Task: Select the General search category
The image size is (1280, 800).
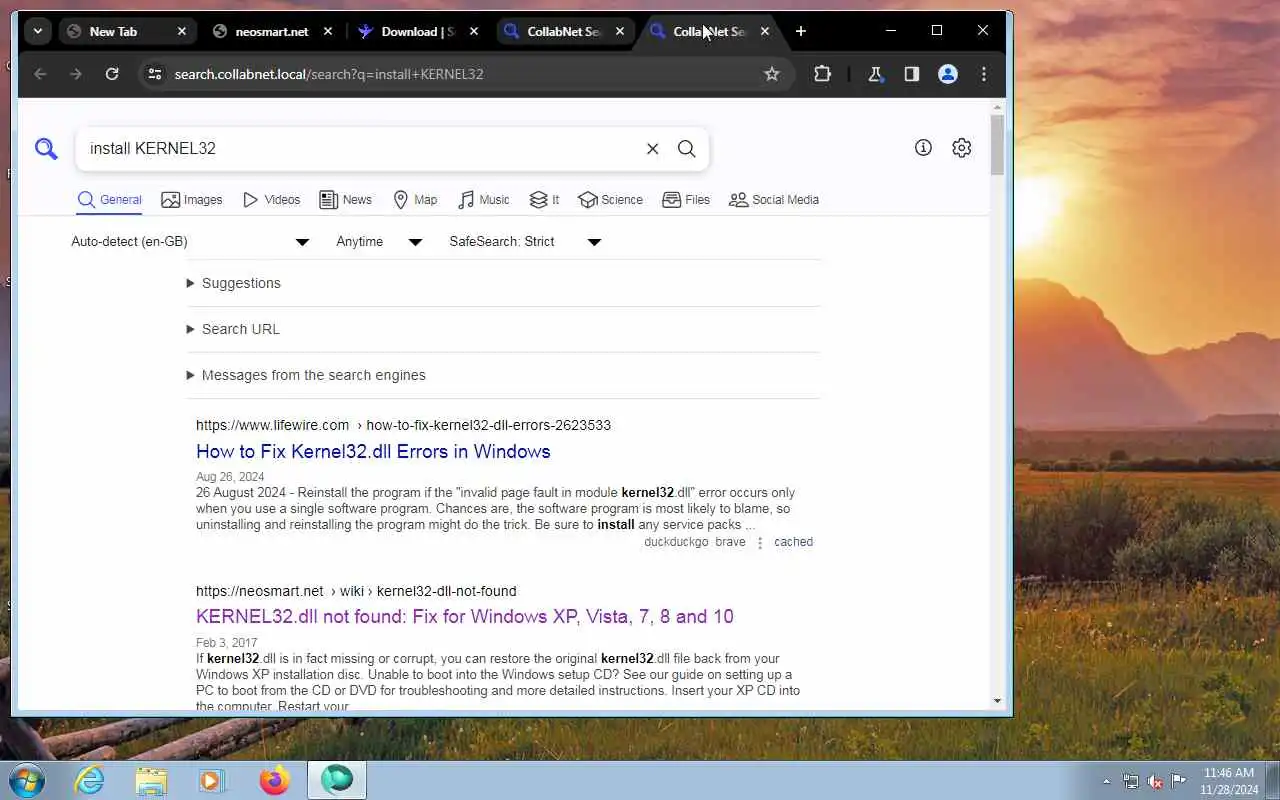Action: tap(110, 200)
